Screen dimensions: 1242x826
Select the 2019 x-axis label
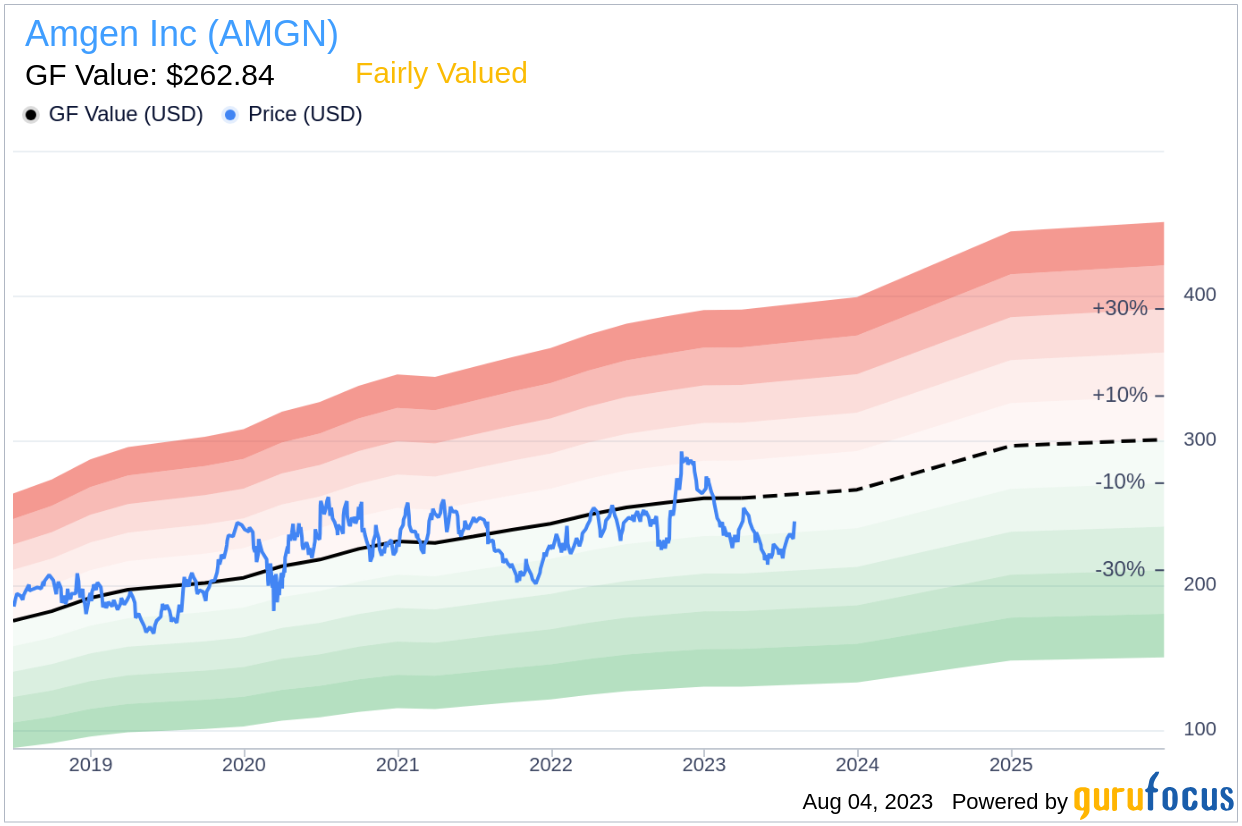[x=91, y=765]
